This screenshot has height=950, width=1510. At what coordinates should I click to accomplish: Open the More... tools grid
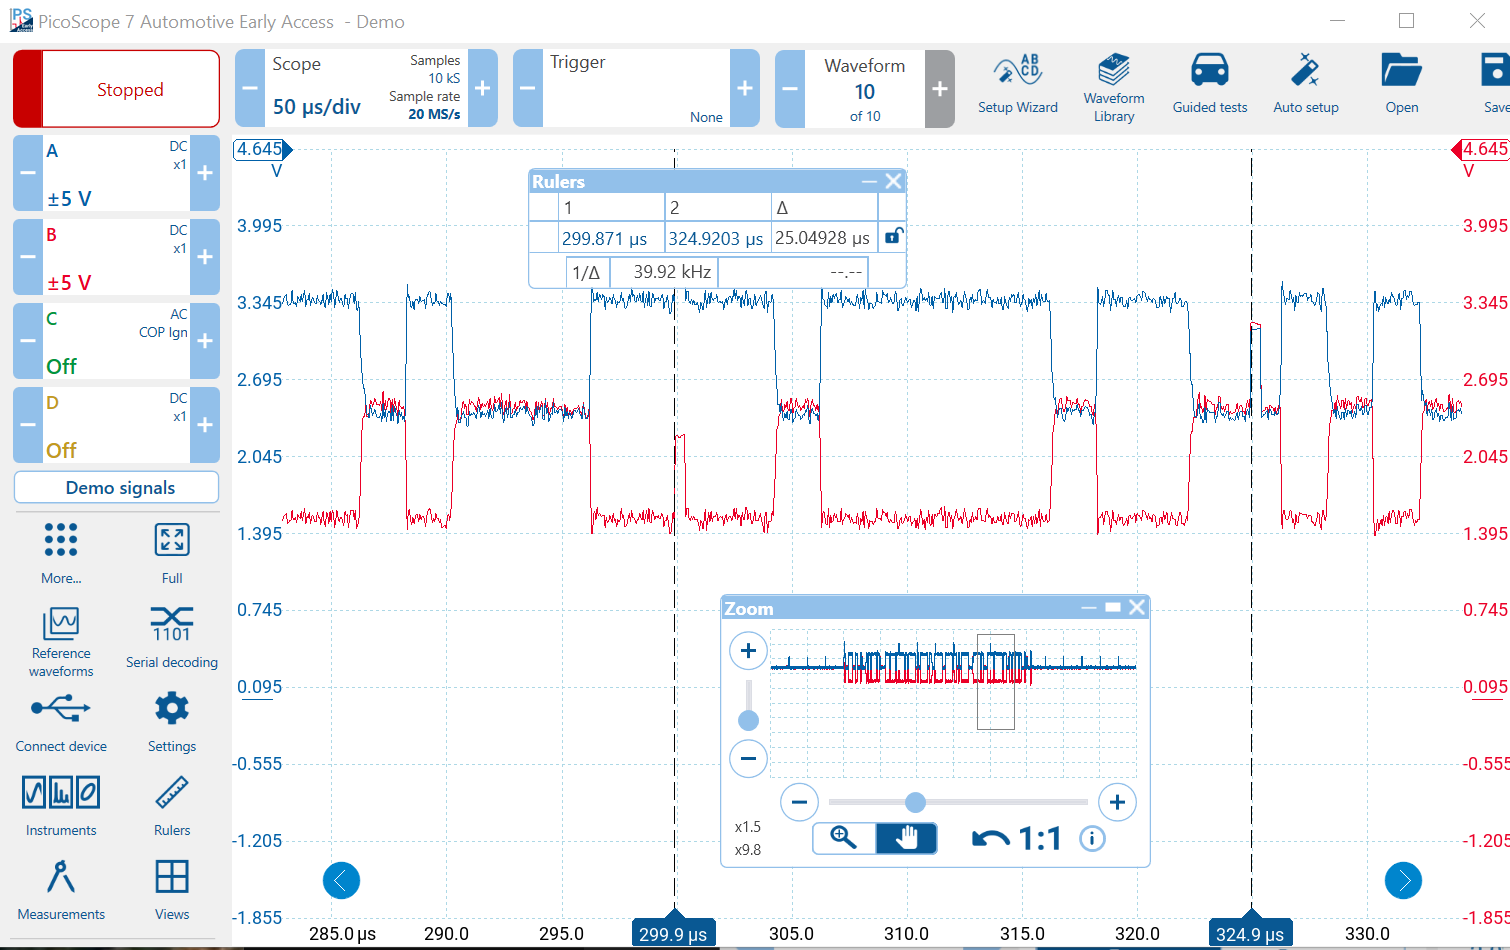(x=61, y=552)
